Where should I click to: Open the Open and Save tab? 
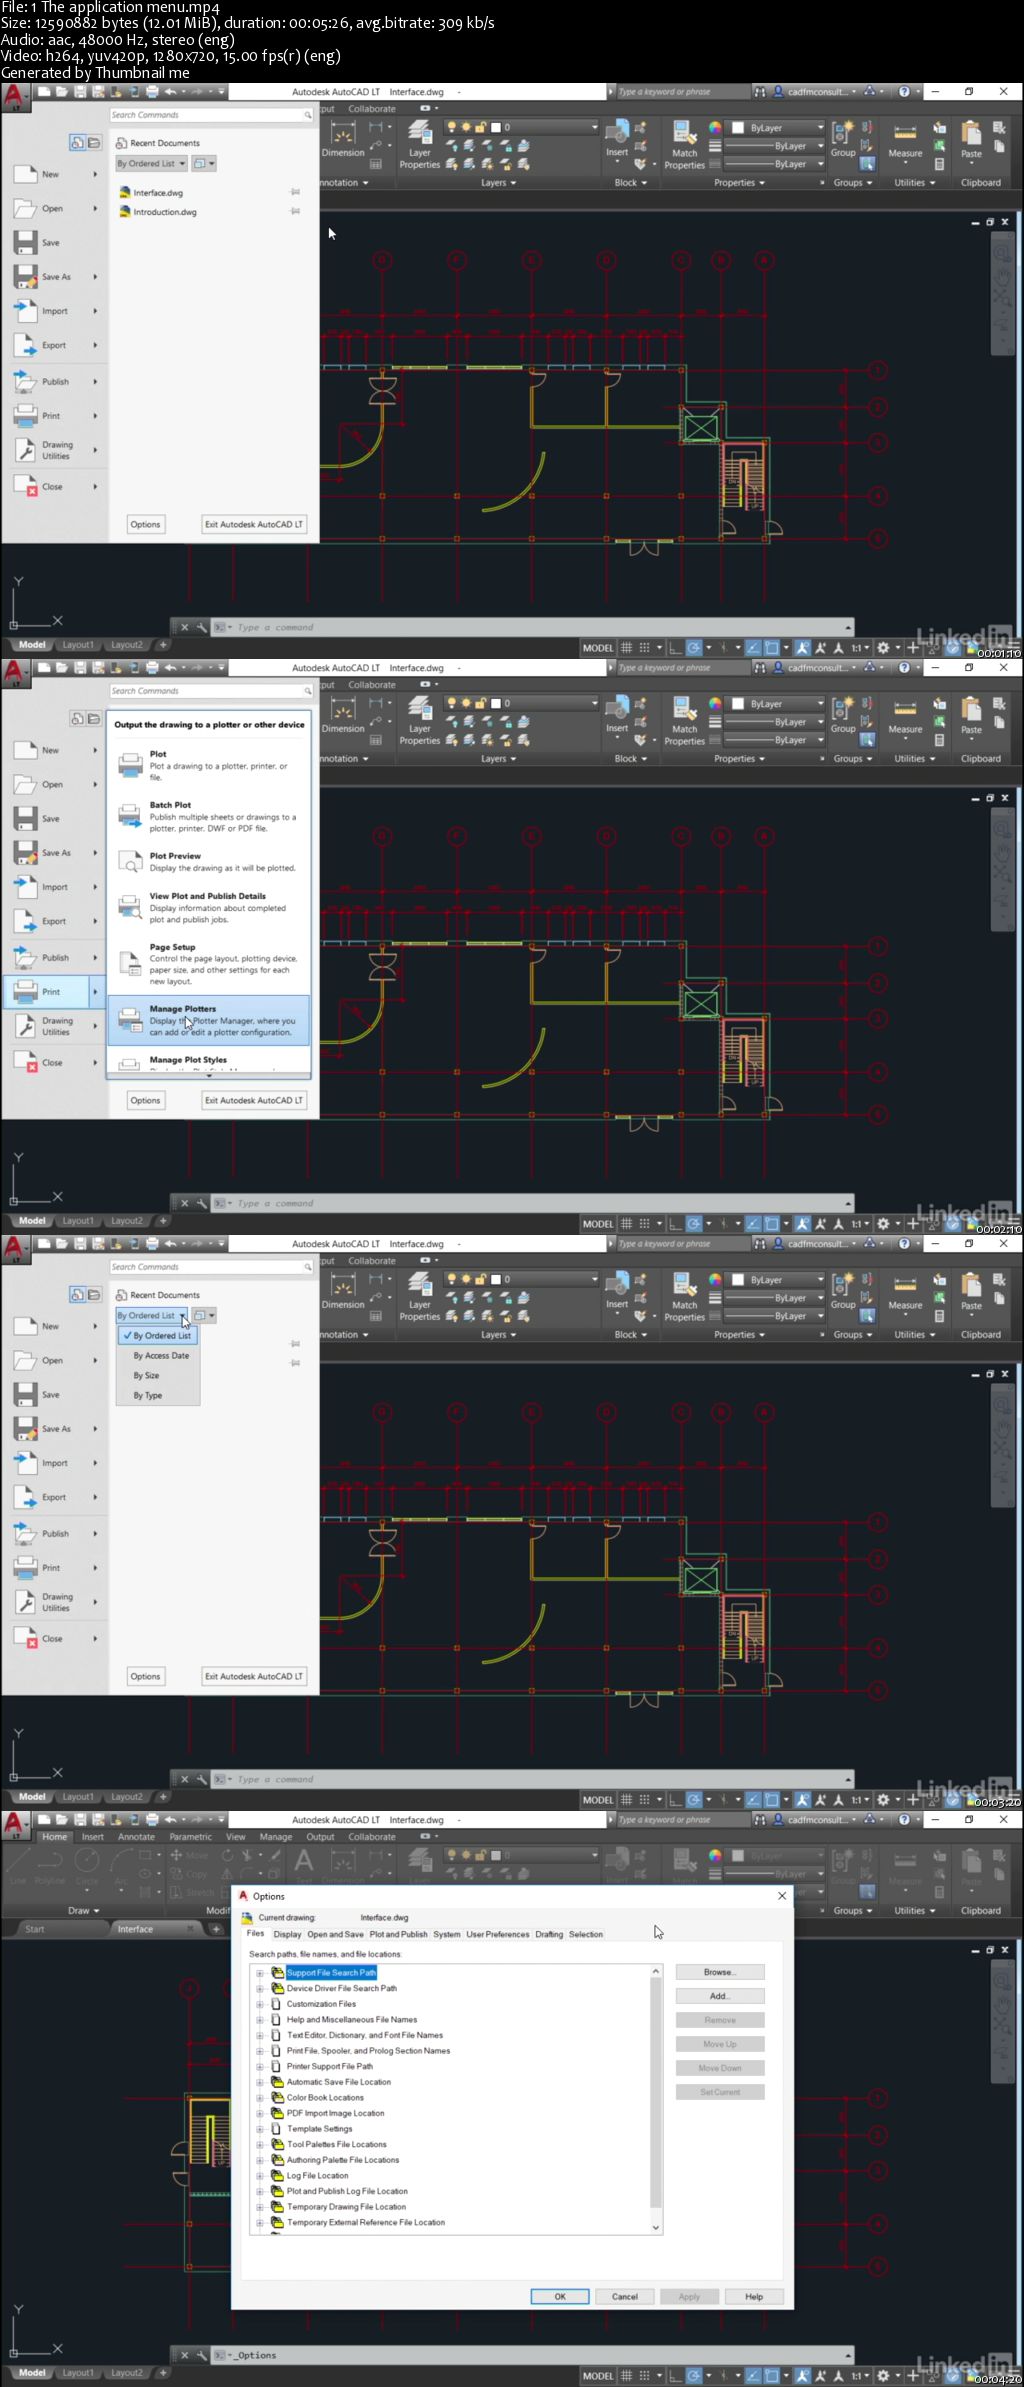coord(335,1934)
